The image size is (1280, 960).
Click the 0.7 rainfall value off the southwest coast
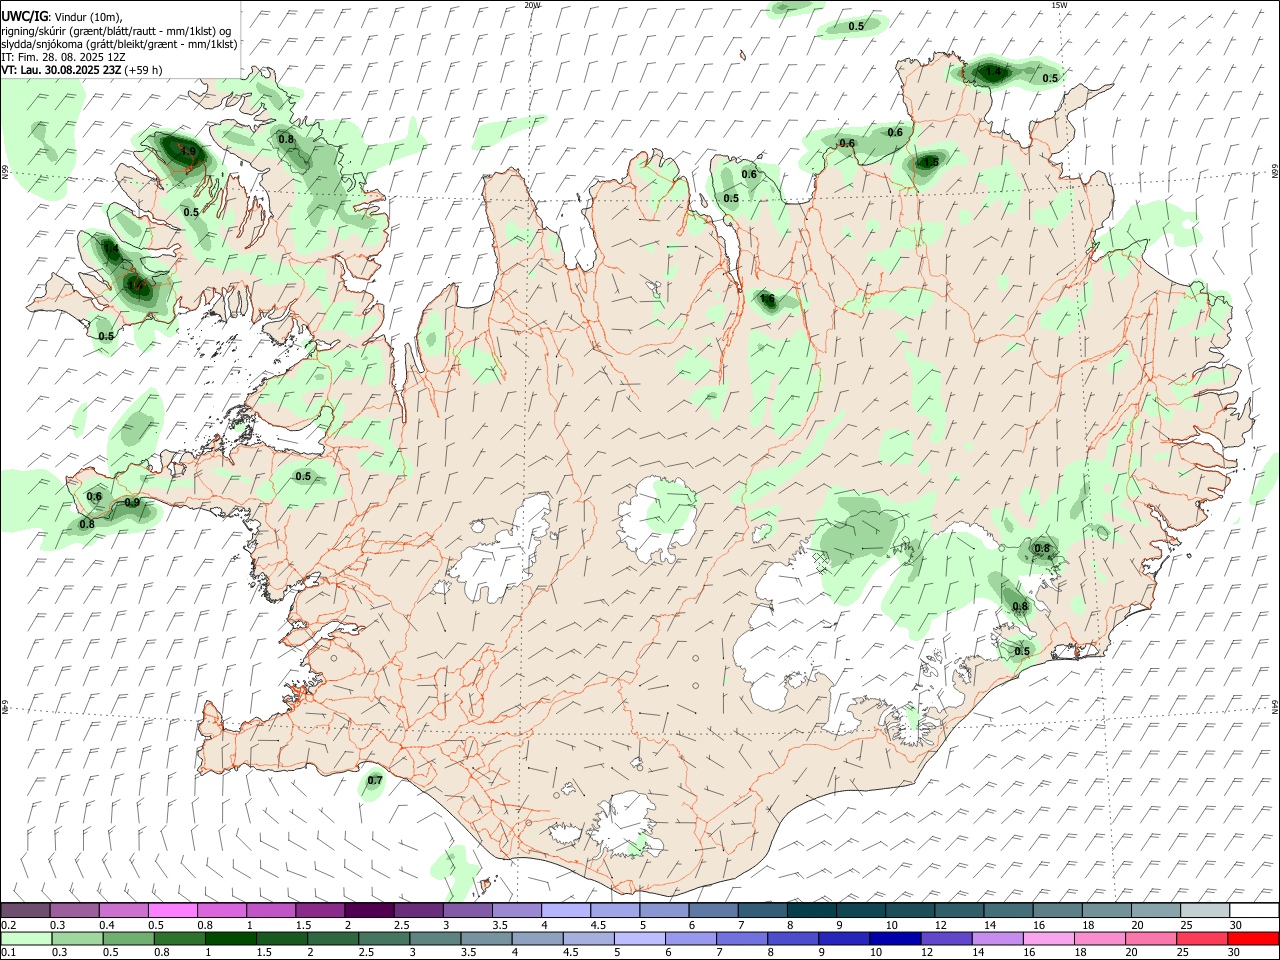tap(375, 780)
